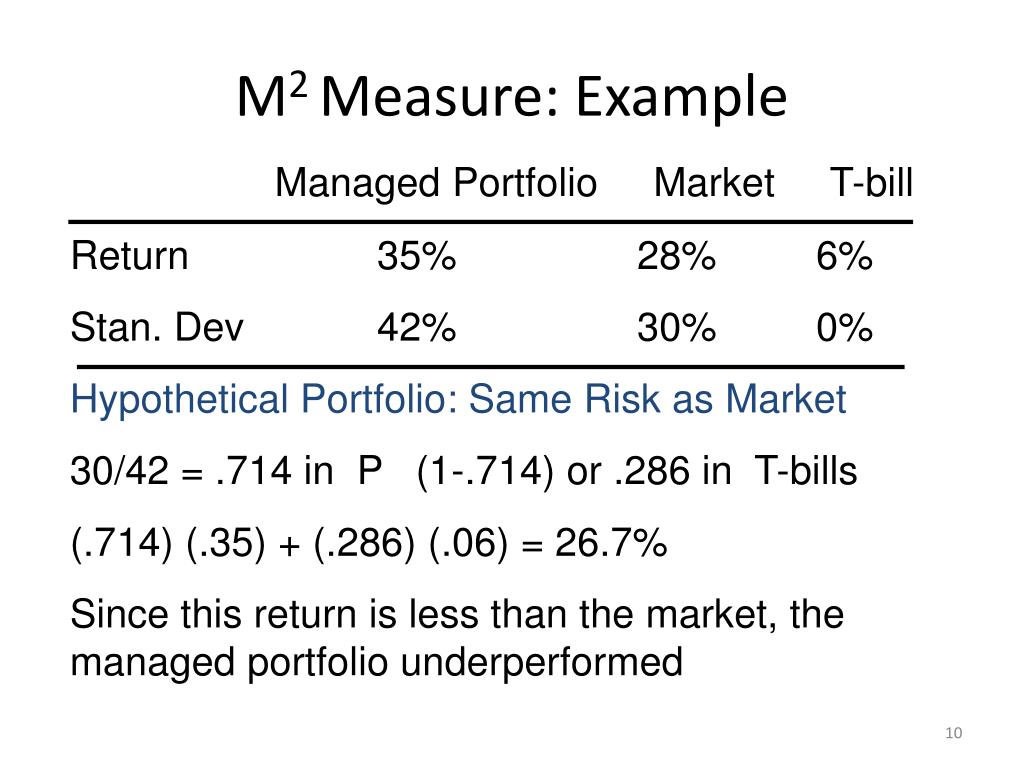The image size is (1024, 768).
Task: Click the '(.714) (.35)' term in the formula
Action: coord(162,545)
